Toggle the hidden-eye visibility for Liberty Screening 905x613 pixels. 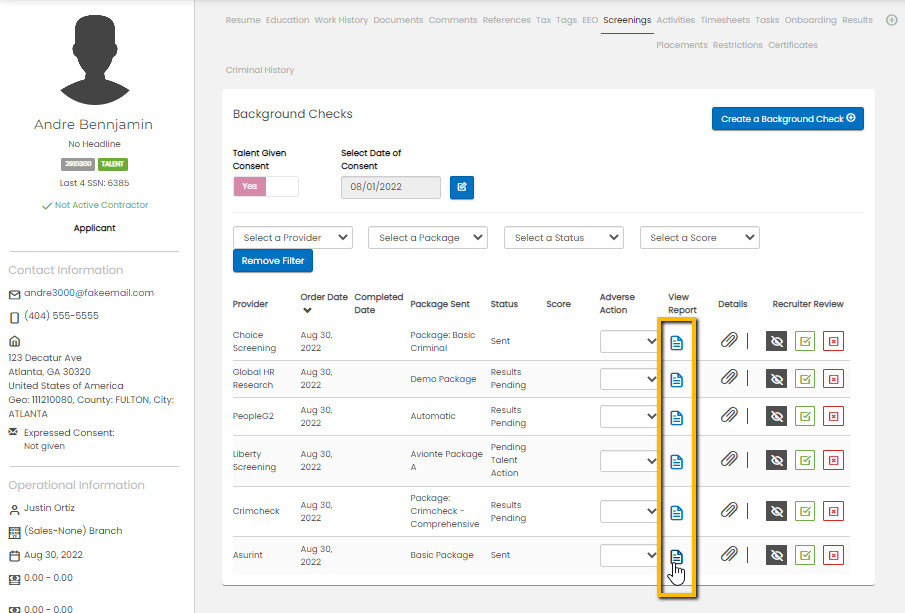[776, 460]
